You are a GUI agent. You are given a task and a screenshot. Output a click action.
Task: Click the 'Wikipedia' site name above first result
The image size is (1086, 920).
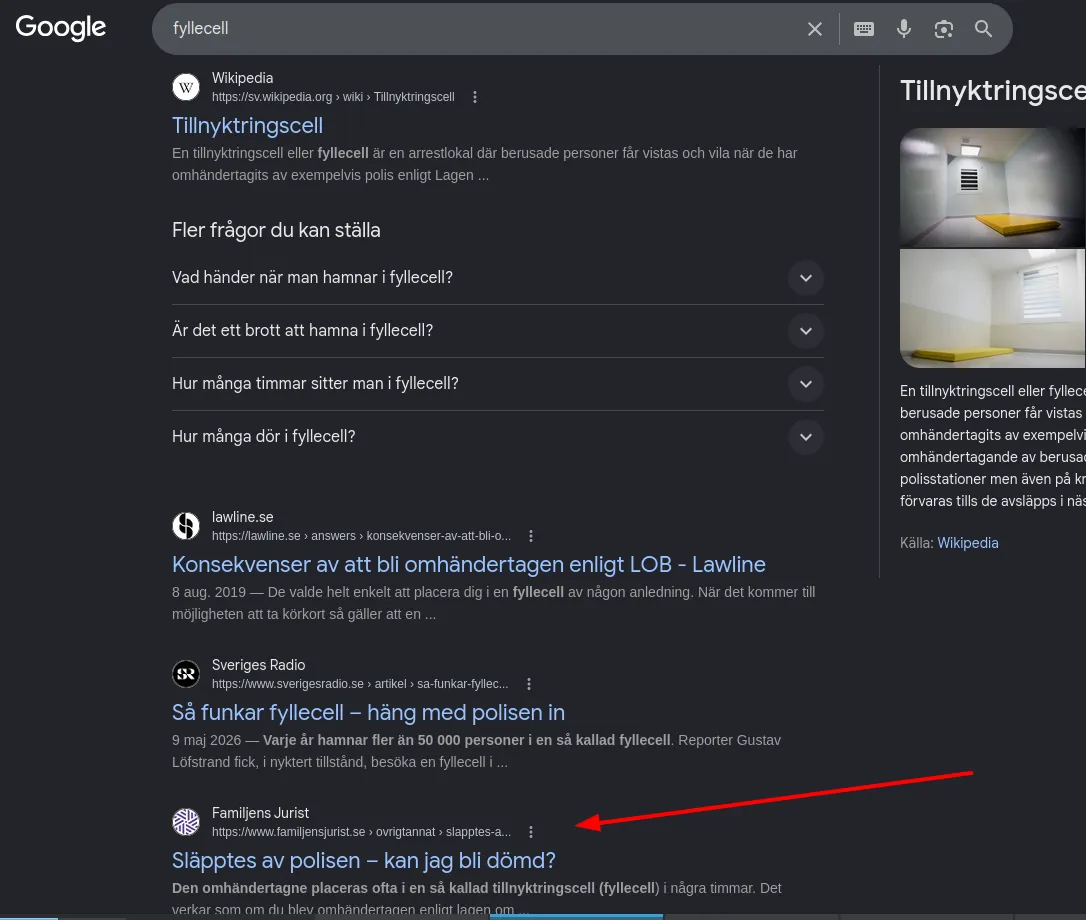242,78
